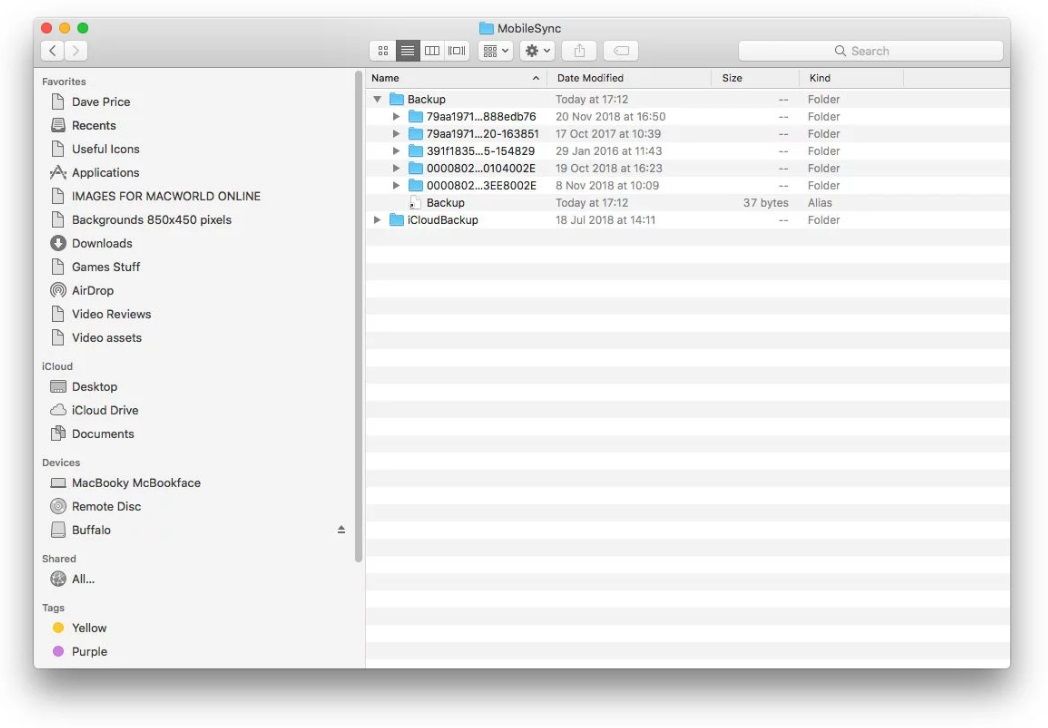
Task: Click the MobileSync title folder icon
Action: coord(487,28)
